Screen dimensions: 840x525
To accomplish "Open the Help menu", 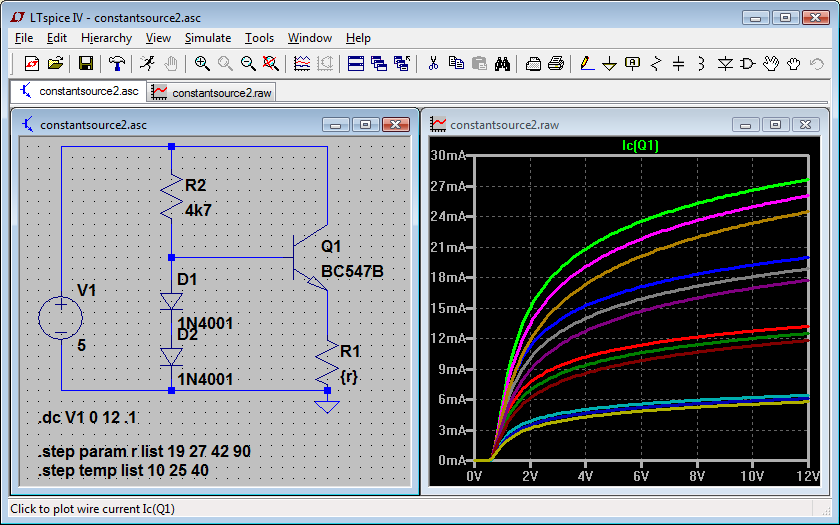I will [x=358, y=38].
